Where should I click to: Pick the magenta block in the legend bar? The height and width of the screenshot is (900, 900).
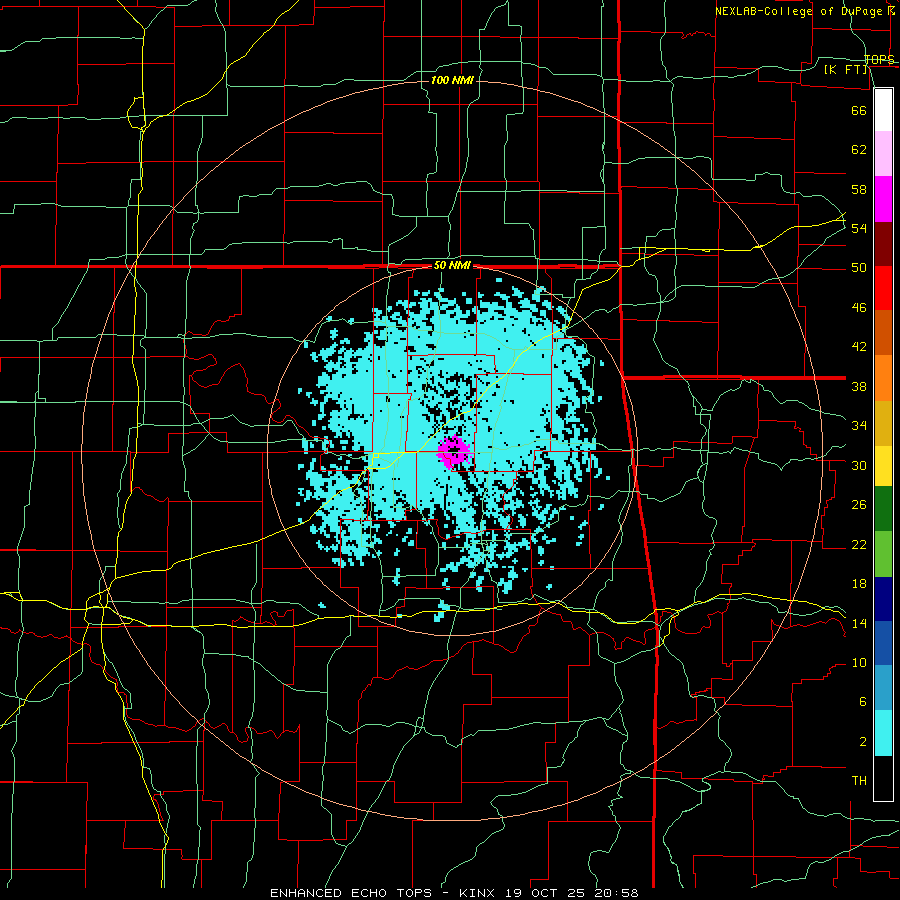click(883, 199)
